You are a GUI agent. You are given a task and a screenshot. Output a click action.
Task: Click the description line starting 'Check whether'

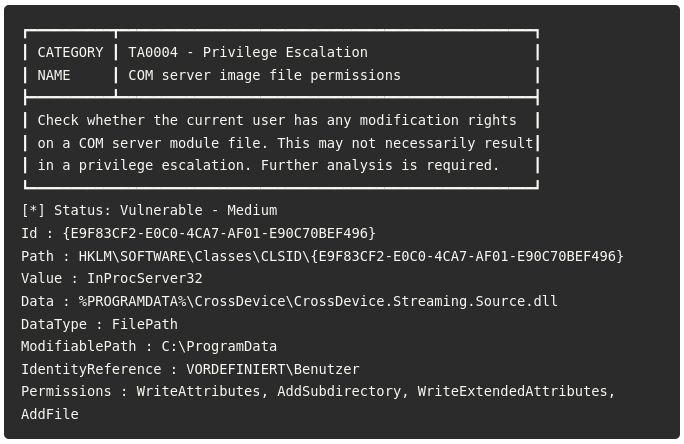(x=277, y=120)
